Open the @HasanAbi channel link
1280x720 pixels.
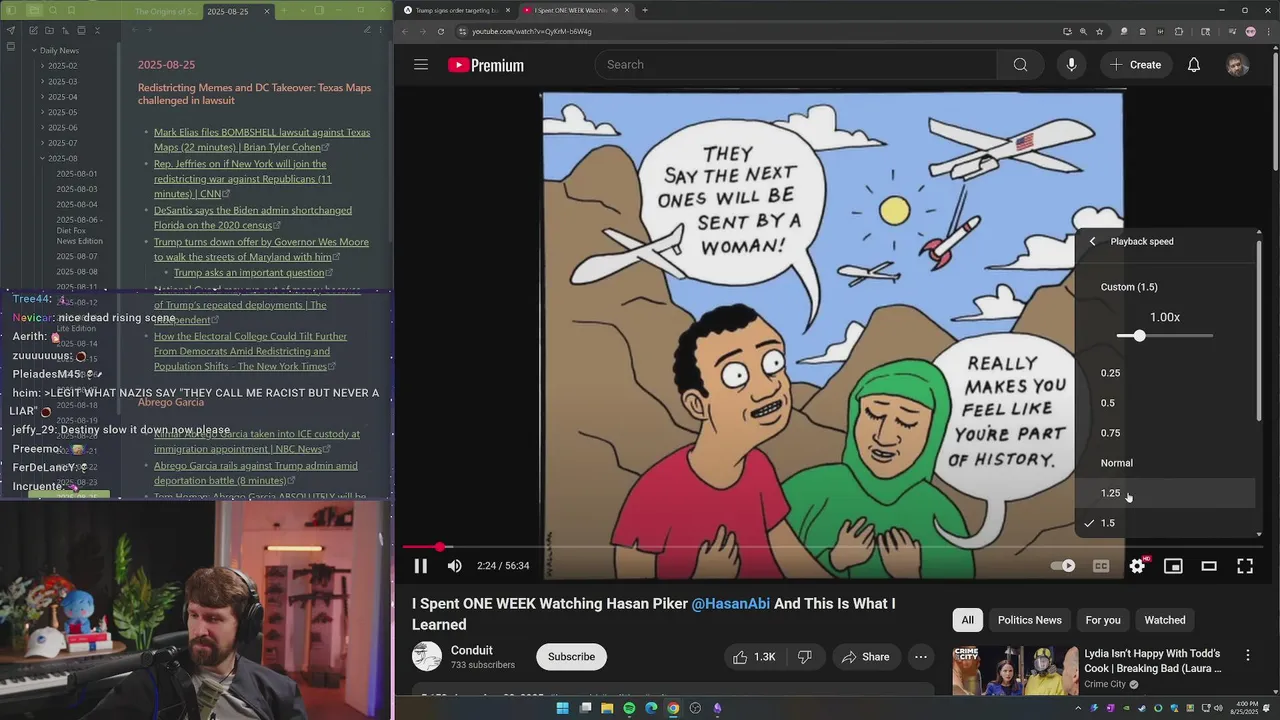pyautogui.click(x=731, y=604)
